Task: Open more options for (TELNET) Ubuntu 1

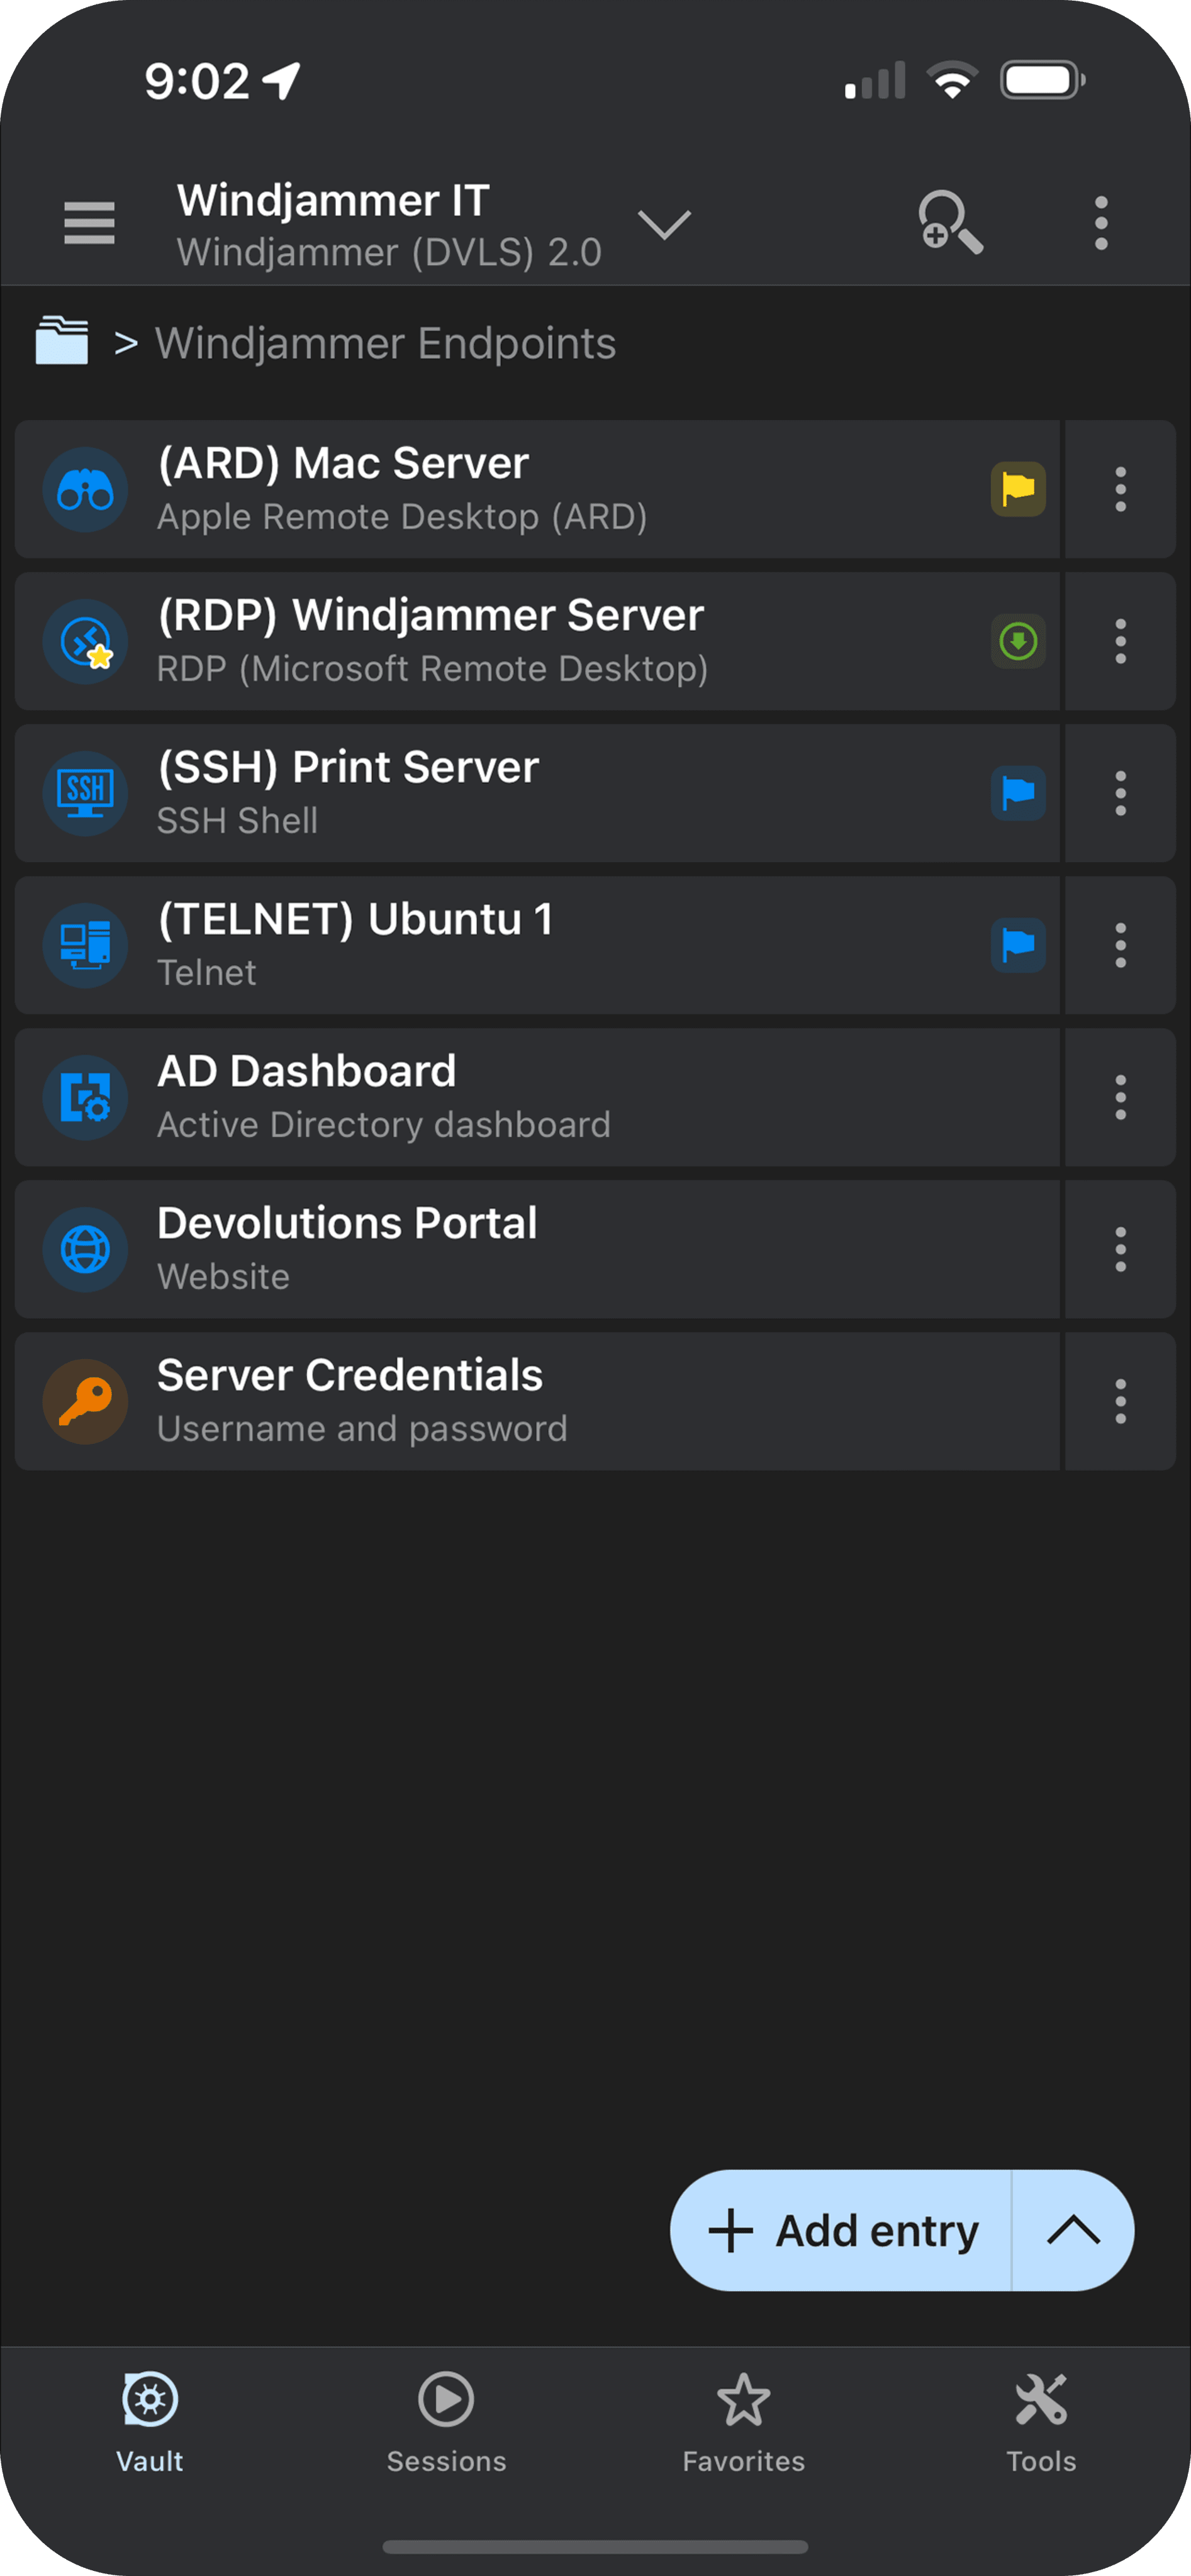Action: pos(1120,945)
